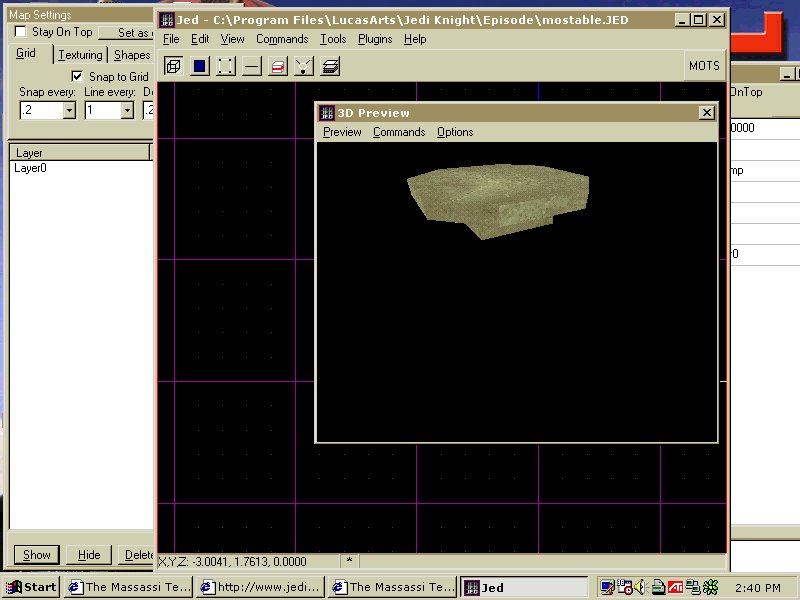The width and height of the screenshot is (800, 600).
Task: Click the 3D Preview window icon
Action: click(327, 113)
